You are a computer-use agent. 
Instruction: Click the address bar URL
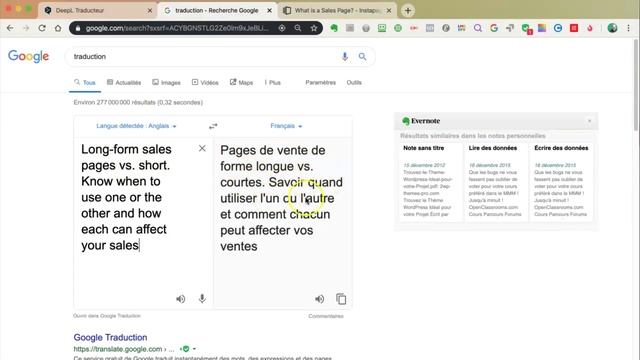pos(177,28)
